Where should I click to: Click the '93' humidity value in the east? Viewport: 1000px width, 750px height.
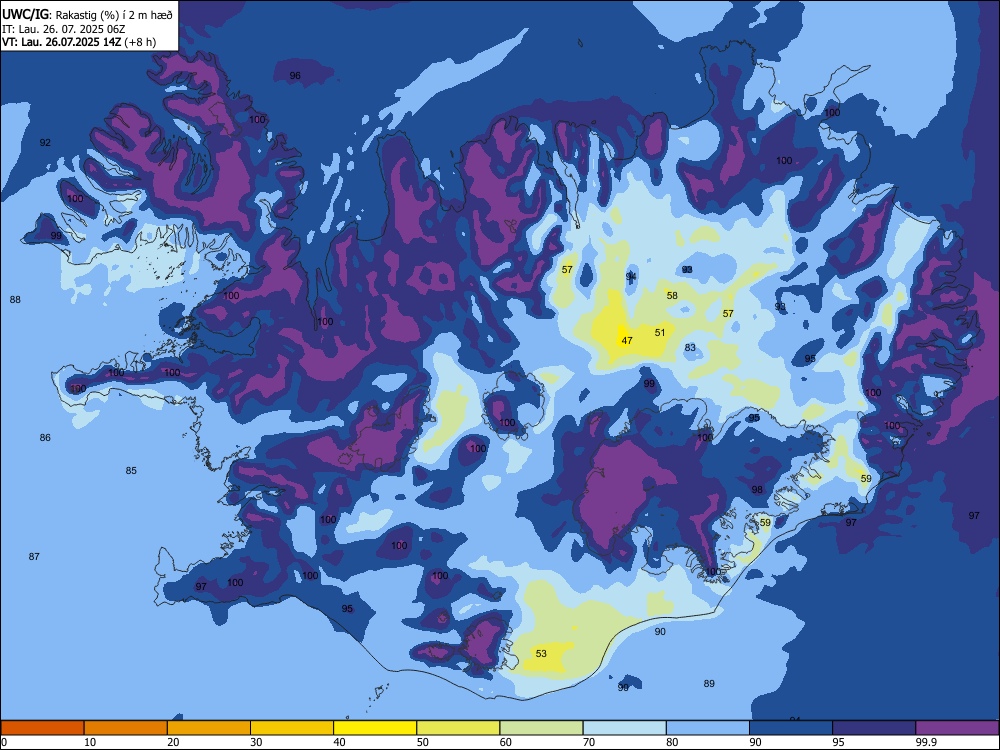click(x=780, y=307)
